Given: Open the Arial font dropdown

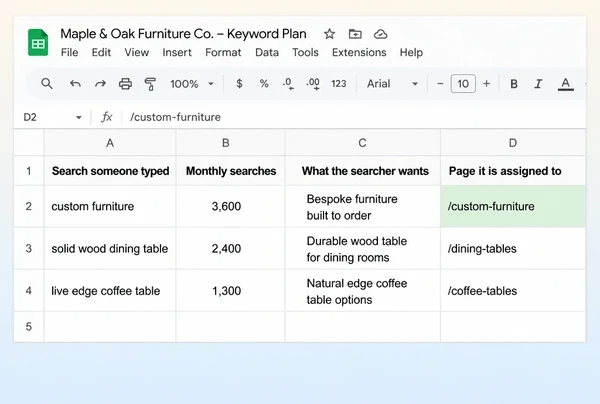Looking at the screenshot, I should point(392,84).
